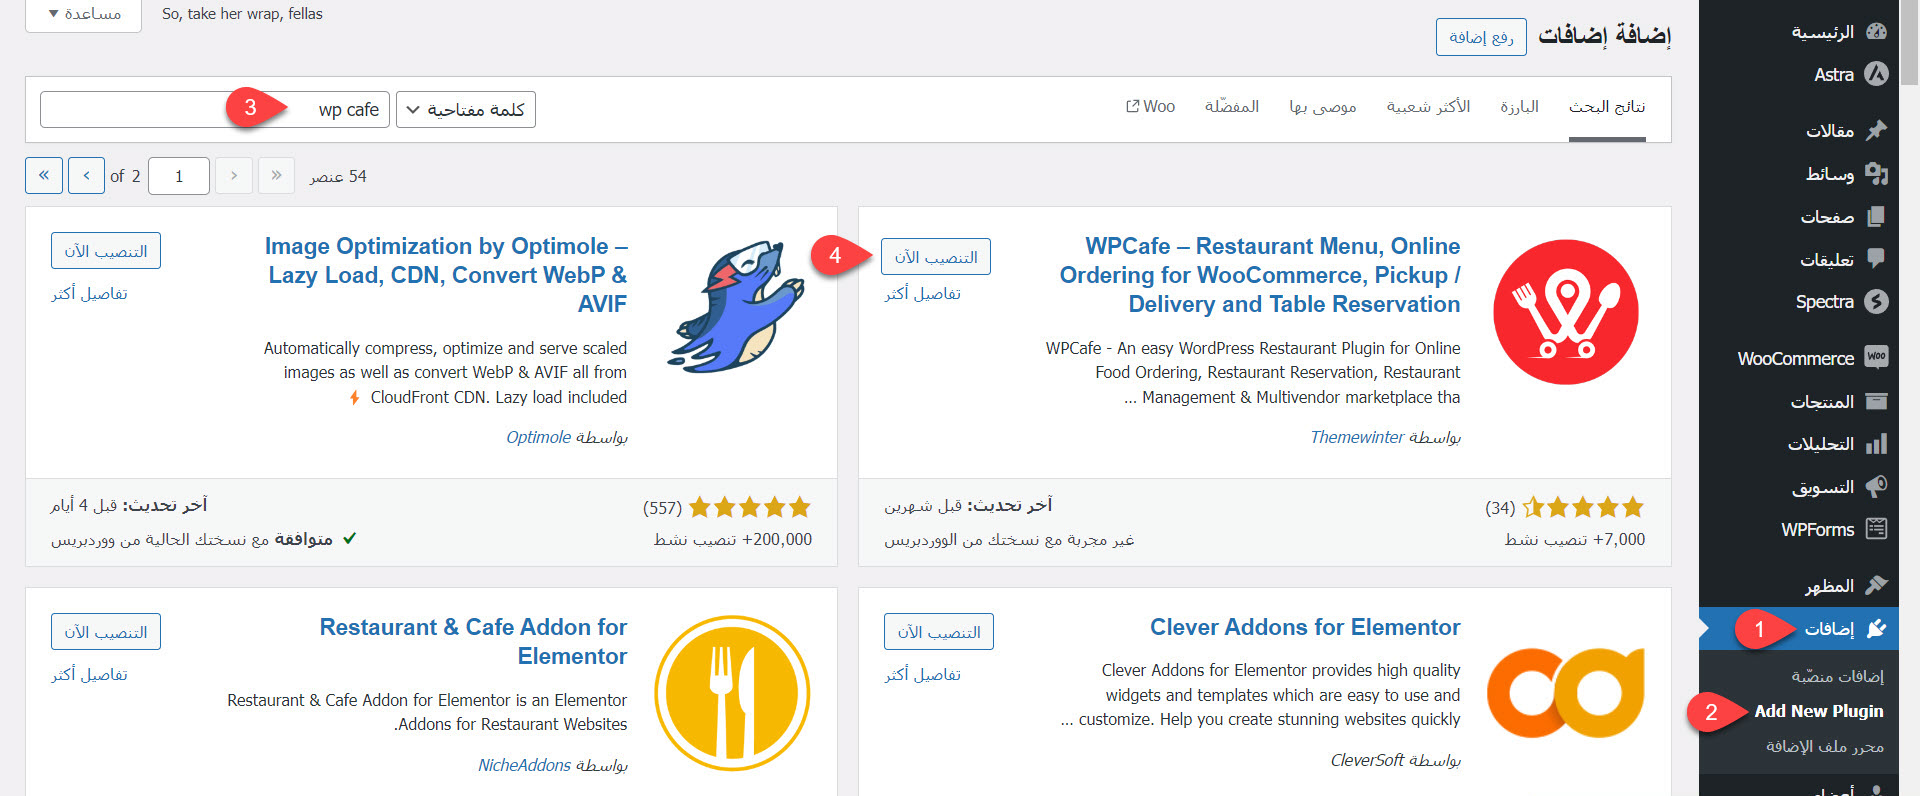The image size is (1920, 796).
Task: Go to next page of results
Action: [x=86, y=176]
